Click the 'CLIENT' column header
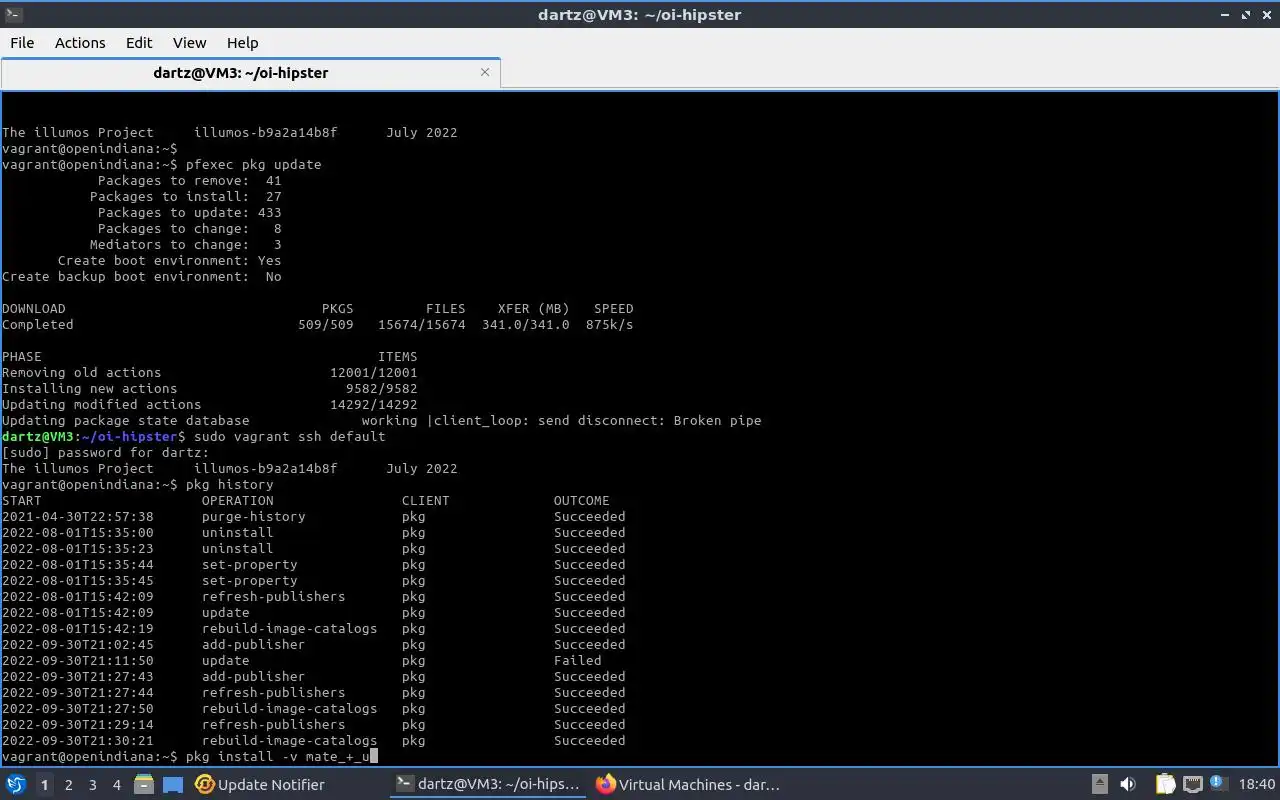Image resolution: width=1280 pixels, height=800 pixels. click(425, 500)
